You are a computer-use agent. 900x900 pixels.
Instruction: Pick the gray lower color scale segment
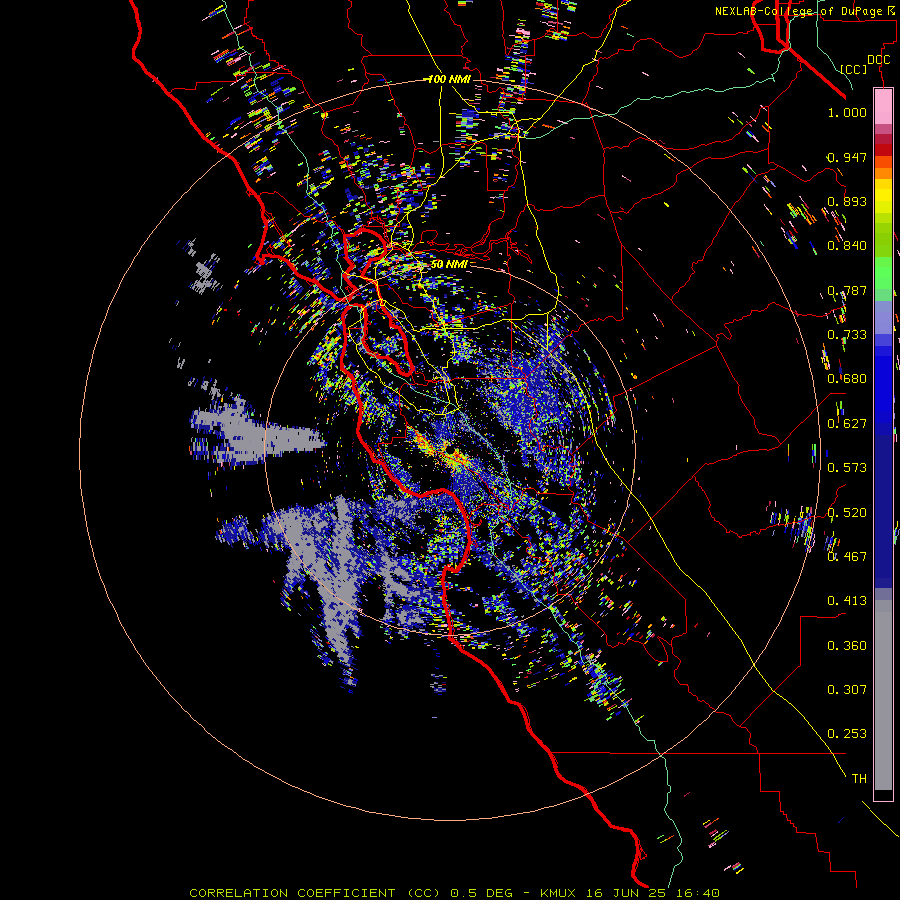pos(883,695)
